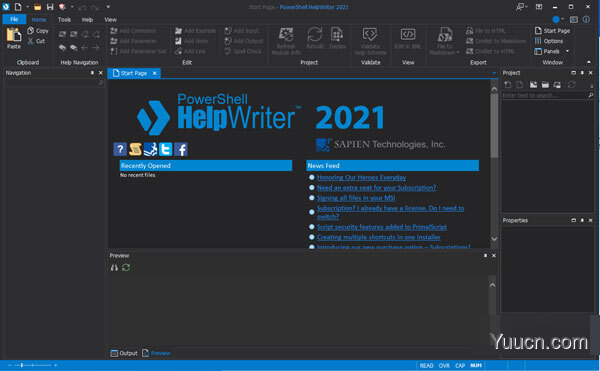This screenshot has width=600, height=371.
Task: Click the new file quick-access icon
Action: pos(18,7)
